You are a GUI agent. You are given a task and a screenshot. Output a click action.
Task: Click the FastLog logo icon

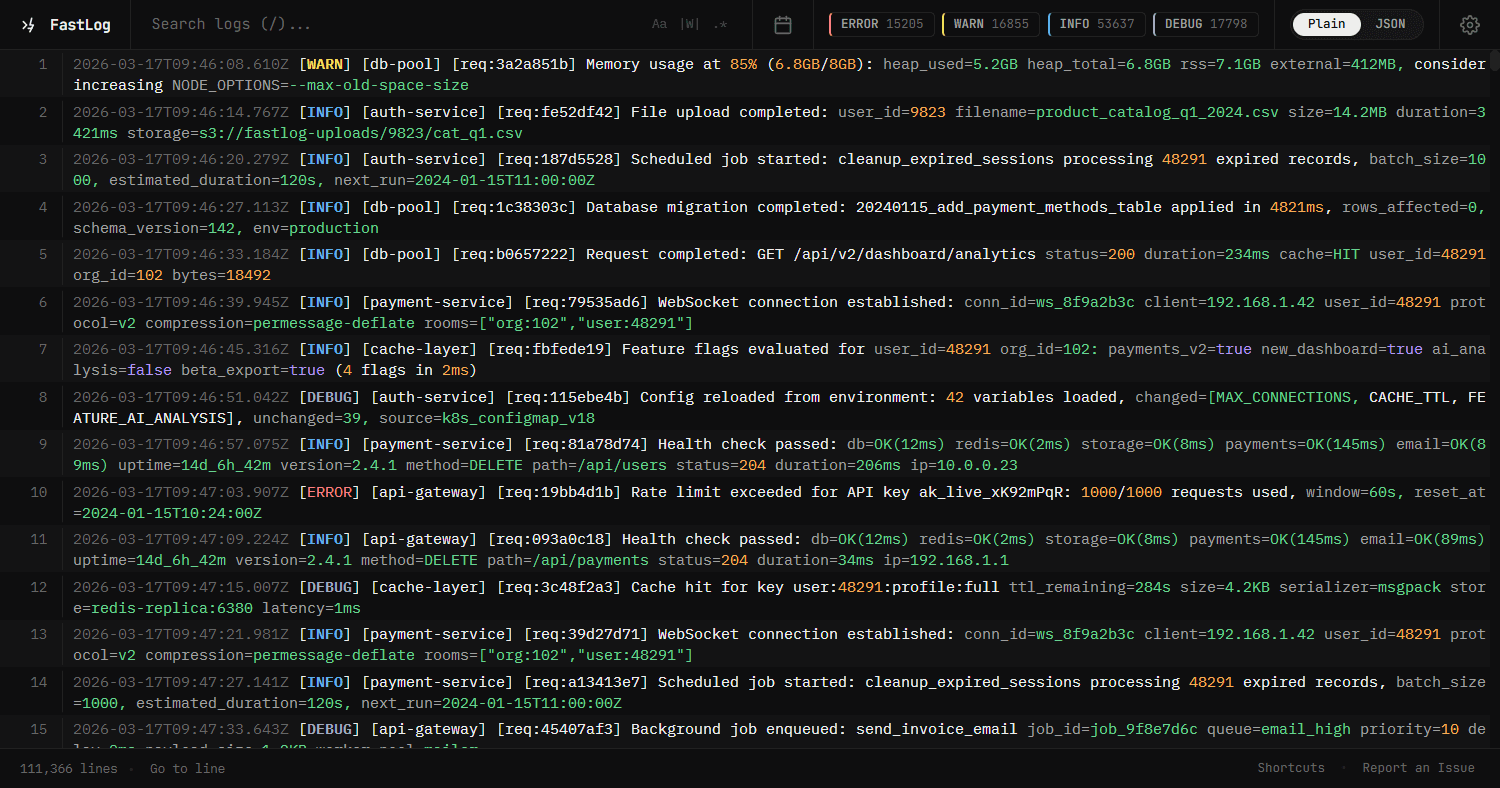(28, 25)
